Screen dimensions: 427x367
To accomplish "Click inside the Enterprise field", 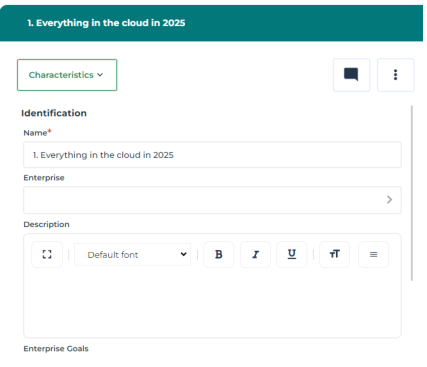I will pos(212,200).
